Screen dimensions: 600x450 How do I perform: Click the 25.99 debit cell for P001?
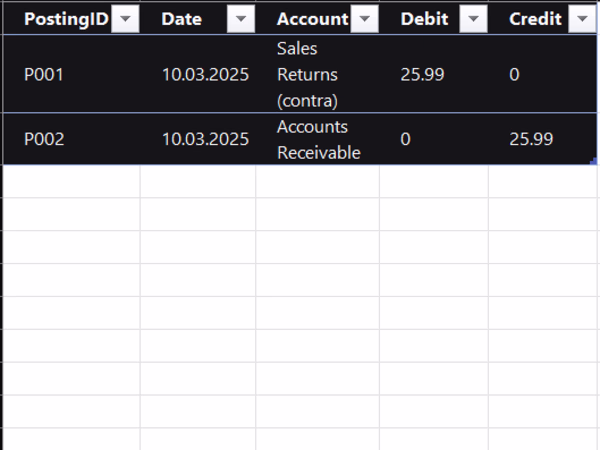coord(422,74)
